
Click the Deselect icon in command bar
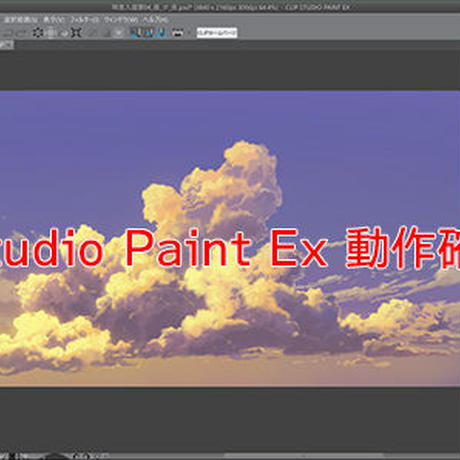[92, 33]
